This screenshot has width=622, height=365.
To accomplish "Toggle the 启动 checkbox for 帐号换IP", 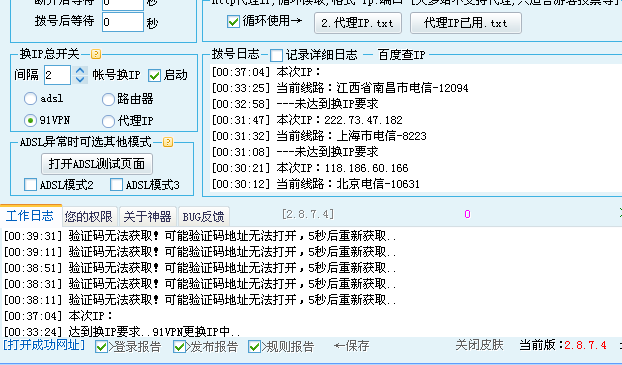I will 154,75.
